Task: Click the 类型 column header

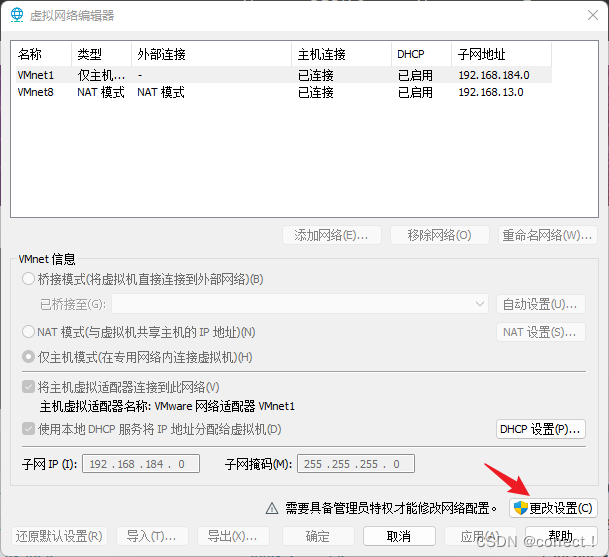Action: [101, 54]
